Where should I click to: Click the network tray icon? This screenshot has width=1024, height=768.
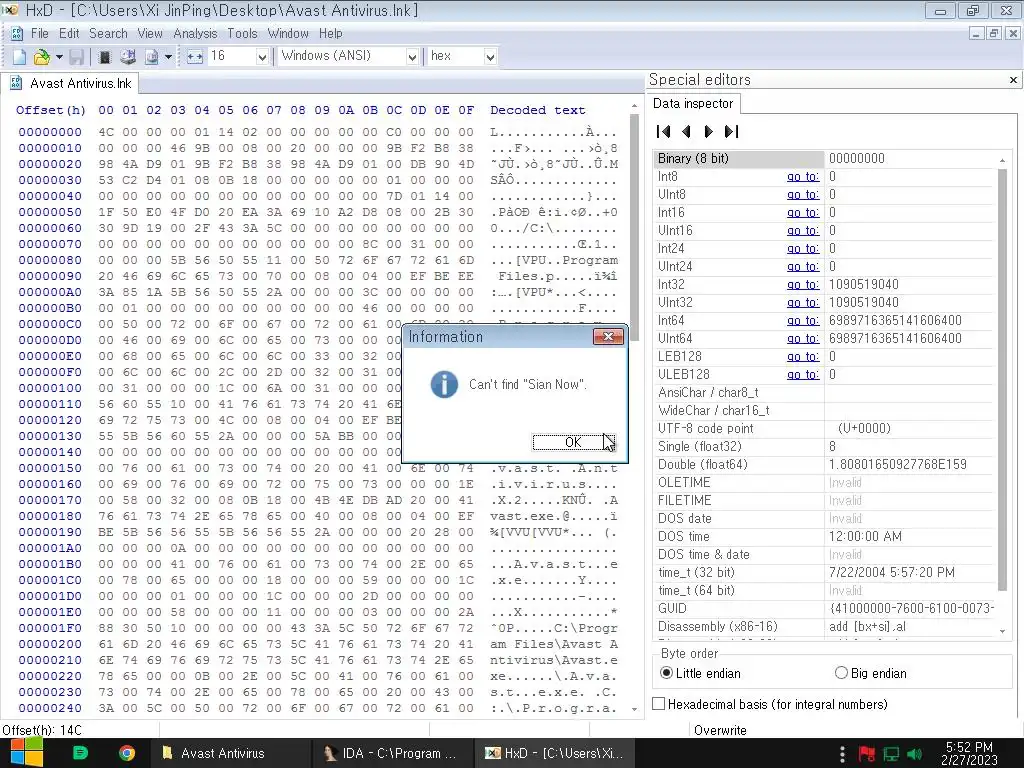(x=891, y=754)
